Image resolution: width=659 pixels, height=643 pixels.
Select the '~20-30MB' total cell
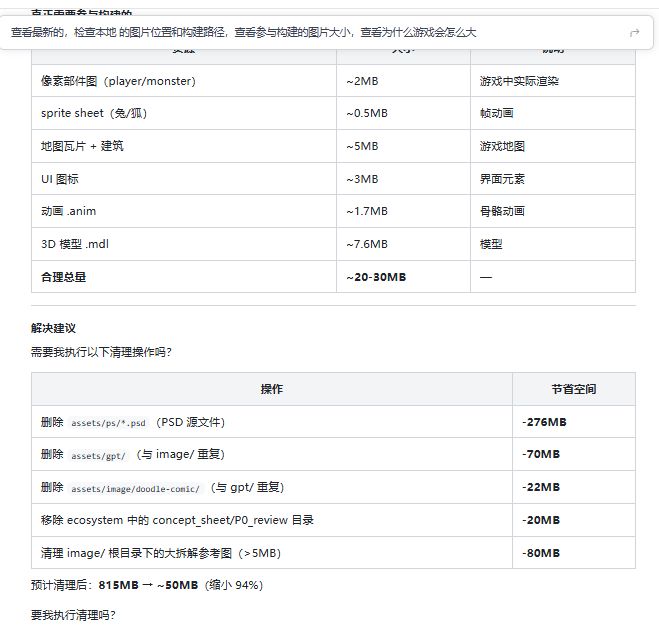coord(403,277)
